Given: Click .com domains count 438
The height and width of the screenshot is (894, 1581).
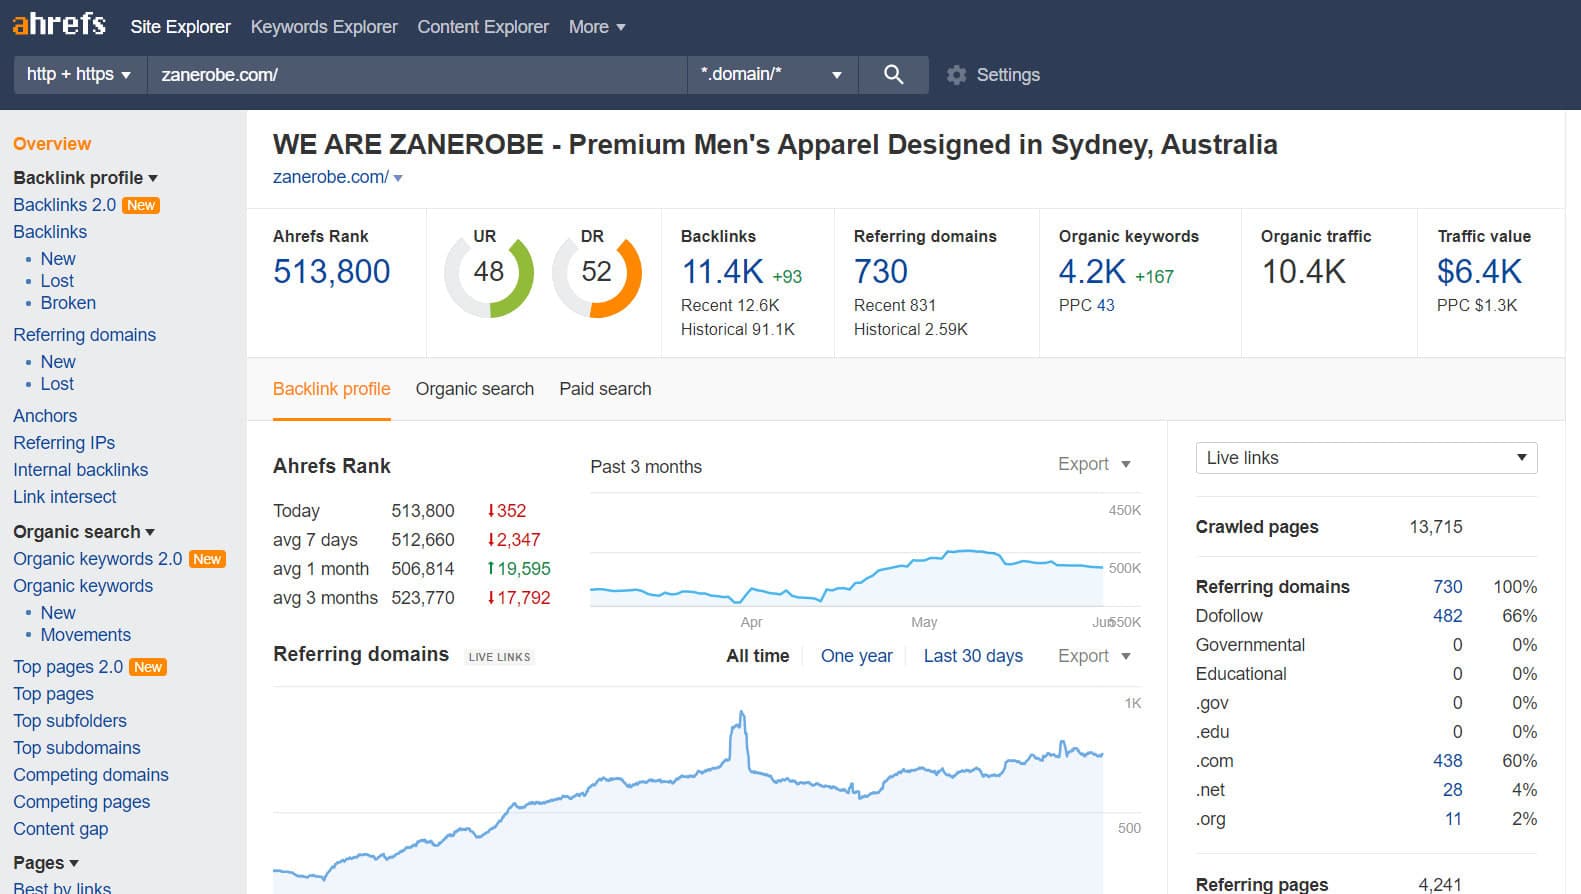Looking at the screenshot, I should (1448, 761).
